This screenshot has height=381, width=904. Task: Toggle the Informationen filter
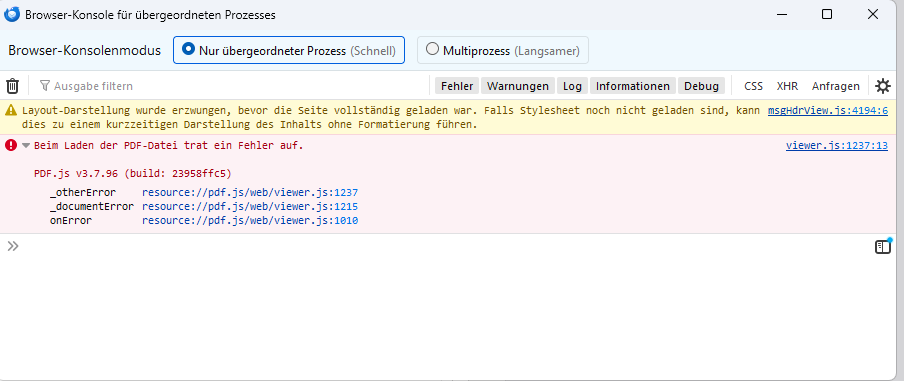point(632,86)
